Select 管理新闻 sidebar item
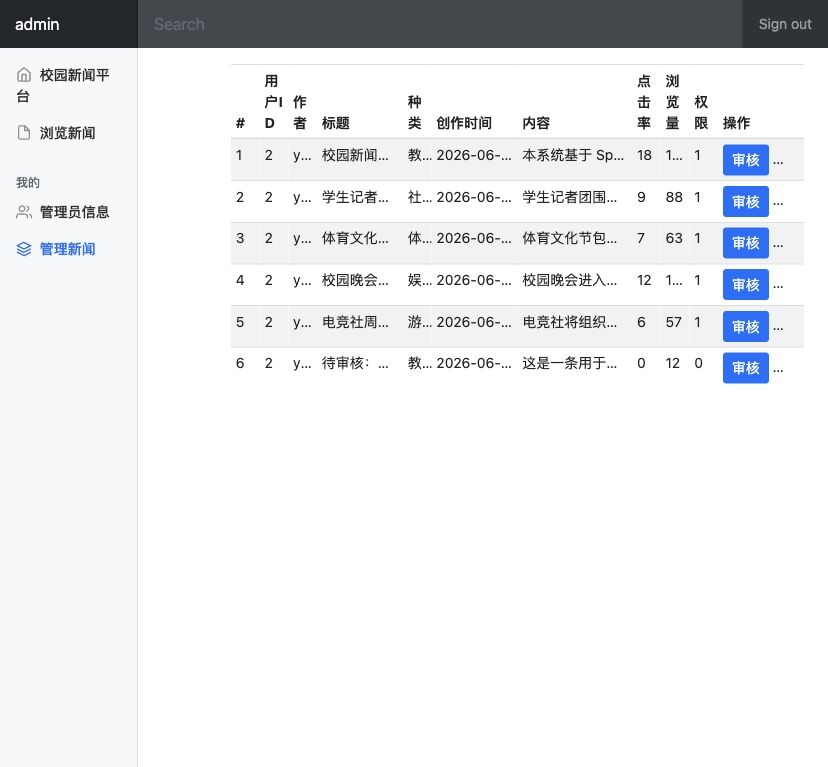Screen dimensions: 828x767 click(56, 249)
